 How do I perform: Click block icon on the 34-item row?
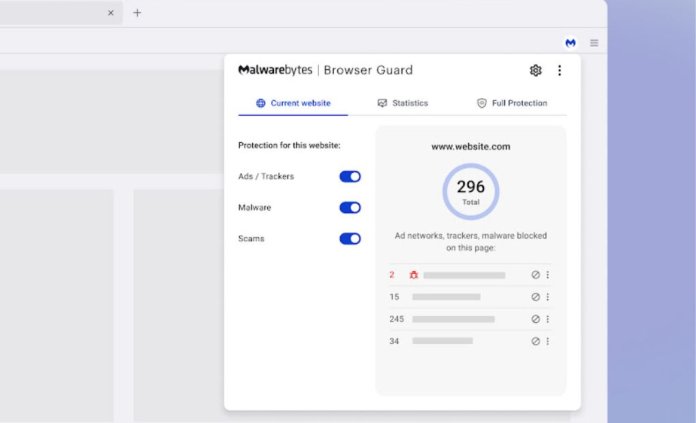535,341
